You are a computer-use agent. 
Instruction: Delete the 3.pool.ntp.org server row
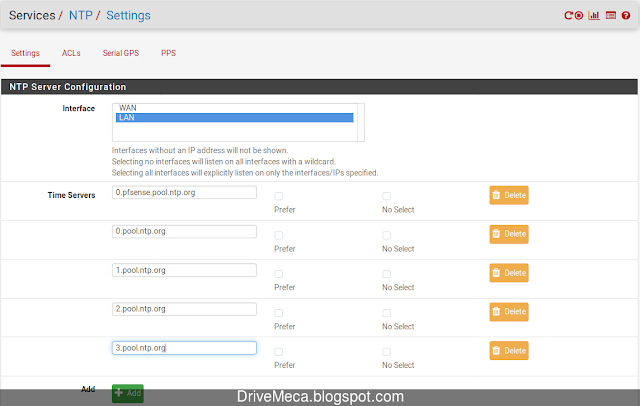coord(509,351)
